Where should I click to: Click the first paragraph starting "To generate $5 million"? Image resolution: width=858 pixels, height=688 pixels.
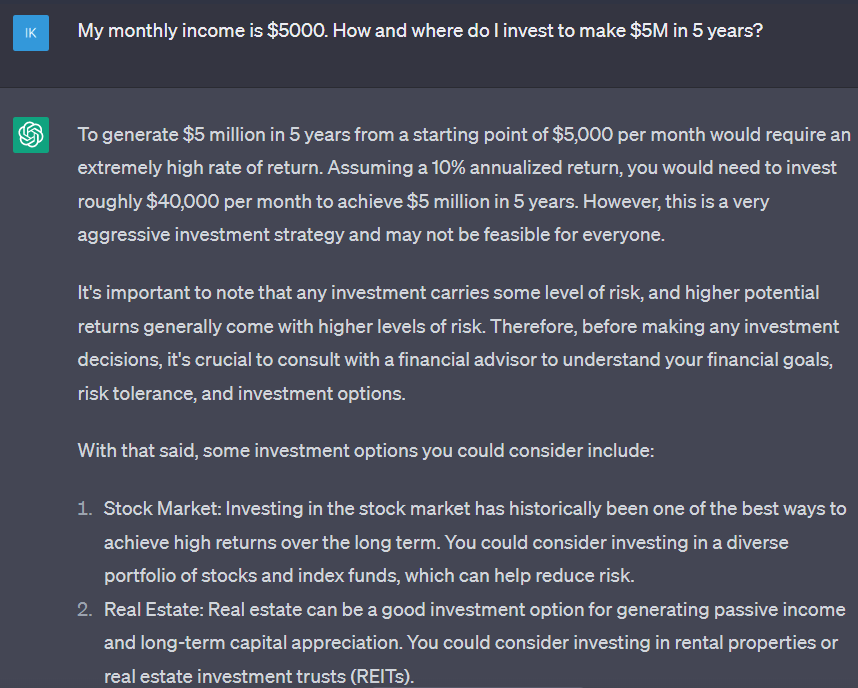click(x=464, y=184)
